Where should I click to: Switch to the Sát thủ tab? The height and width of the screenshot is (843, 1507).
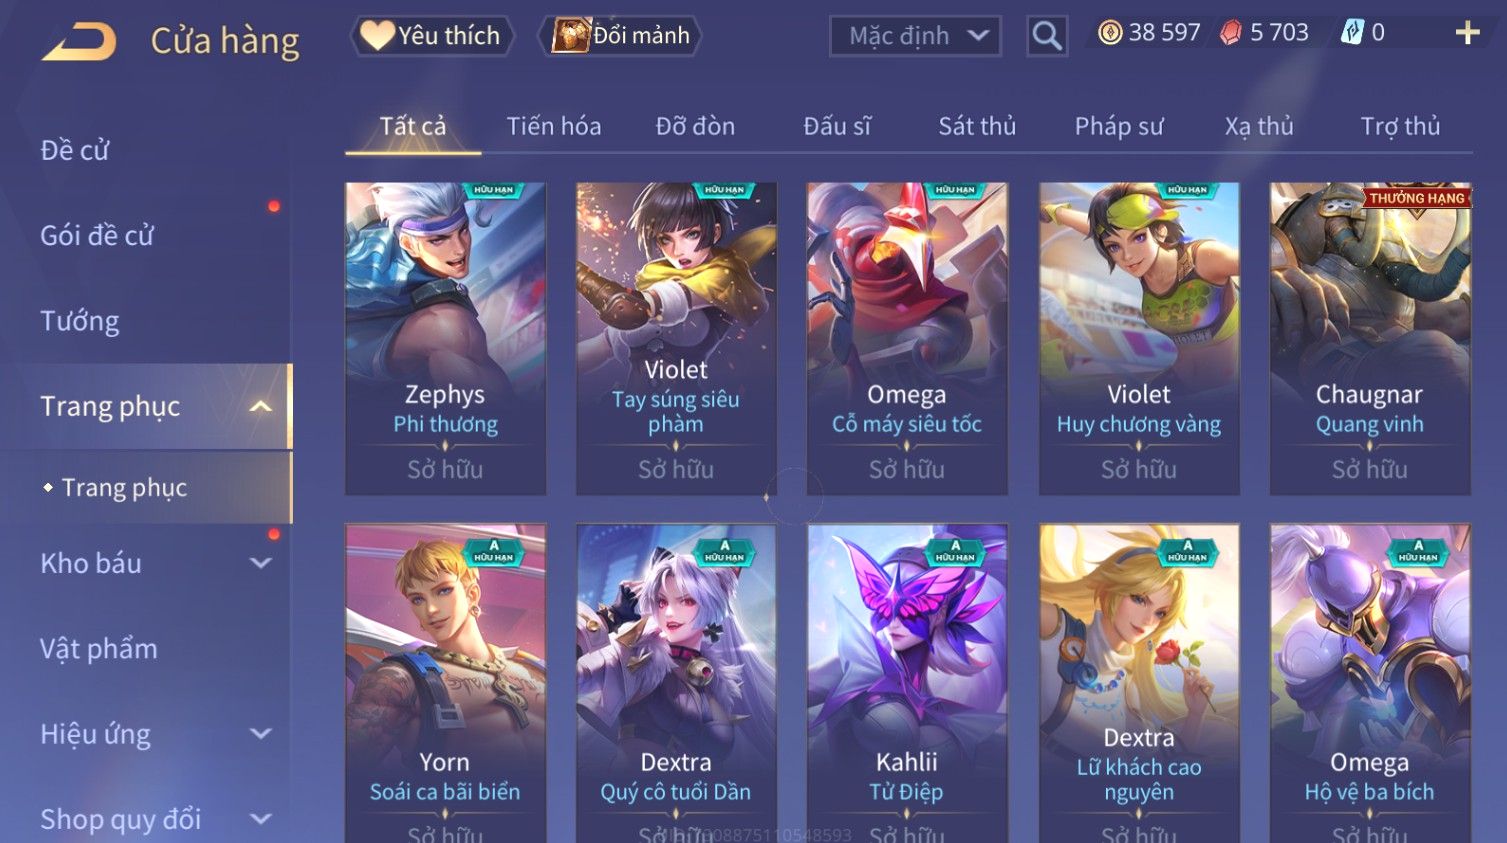point(977,126)
